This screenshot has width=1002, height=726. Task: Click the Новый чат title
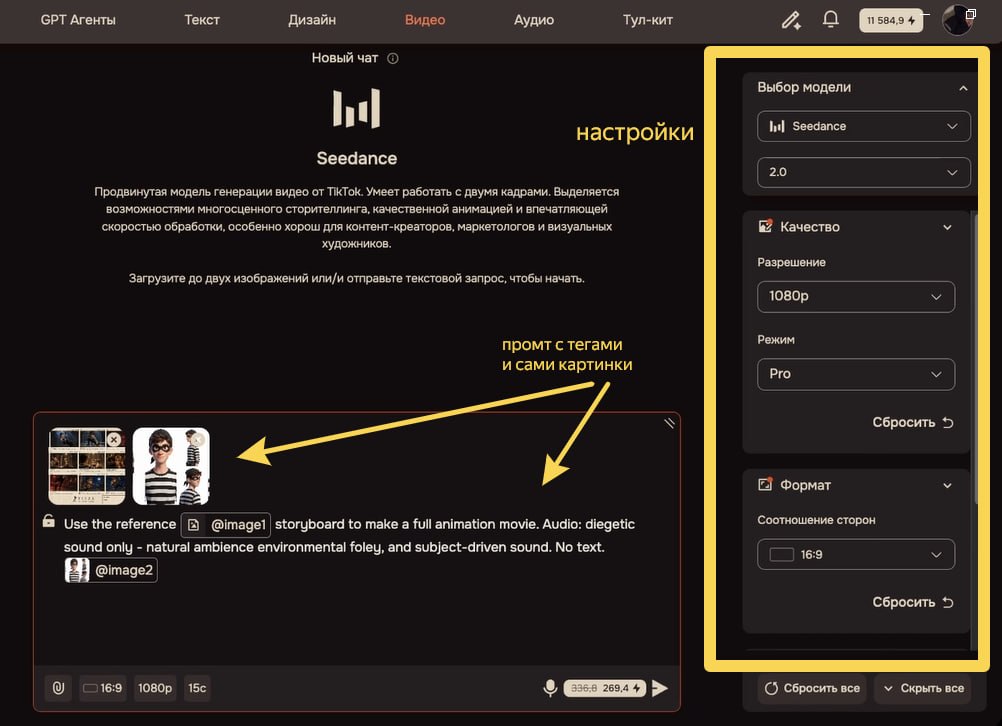(x=344, y=58)
